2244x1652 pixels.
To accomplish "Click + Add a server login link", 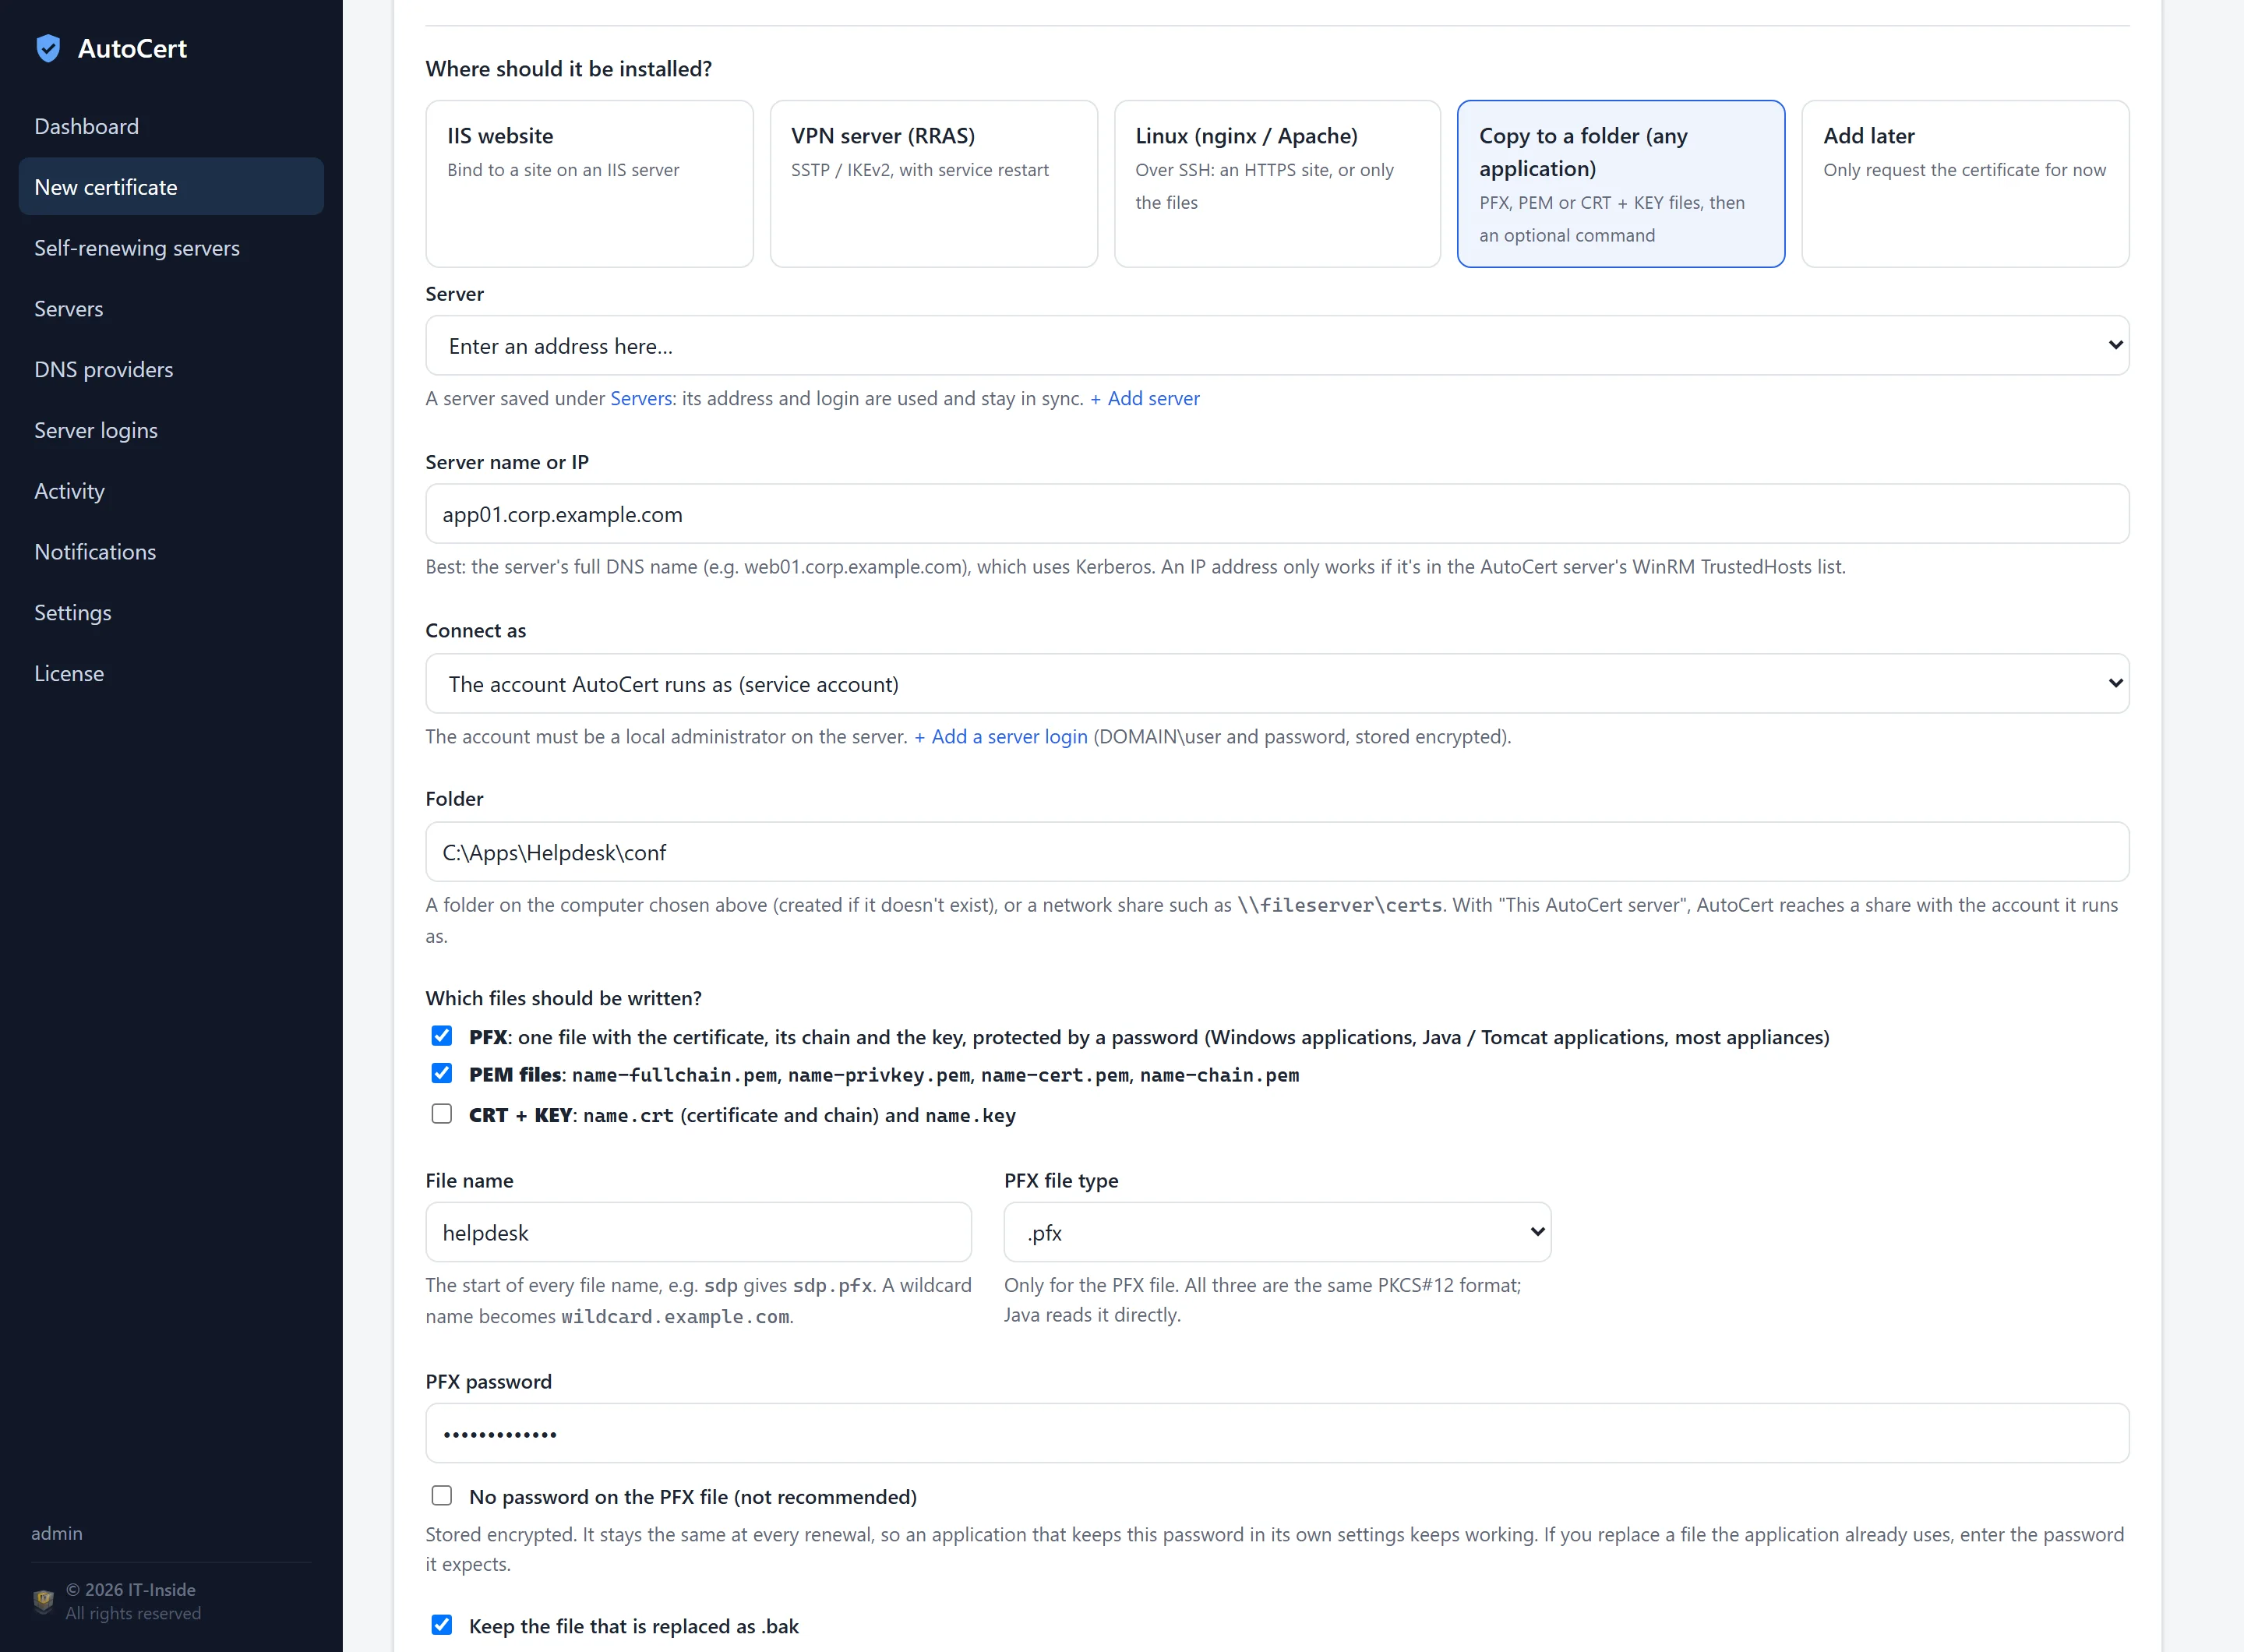I will tap(1000, 736).
